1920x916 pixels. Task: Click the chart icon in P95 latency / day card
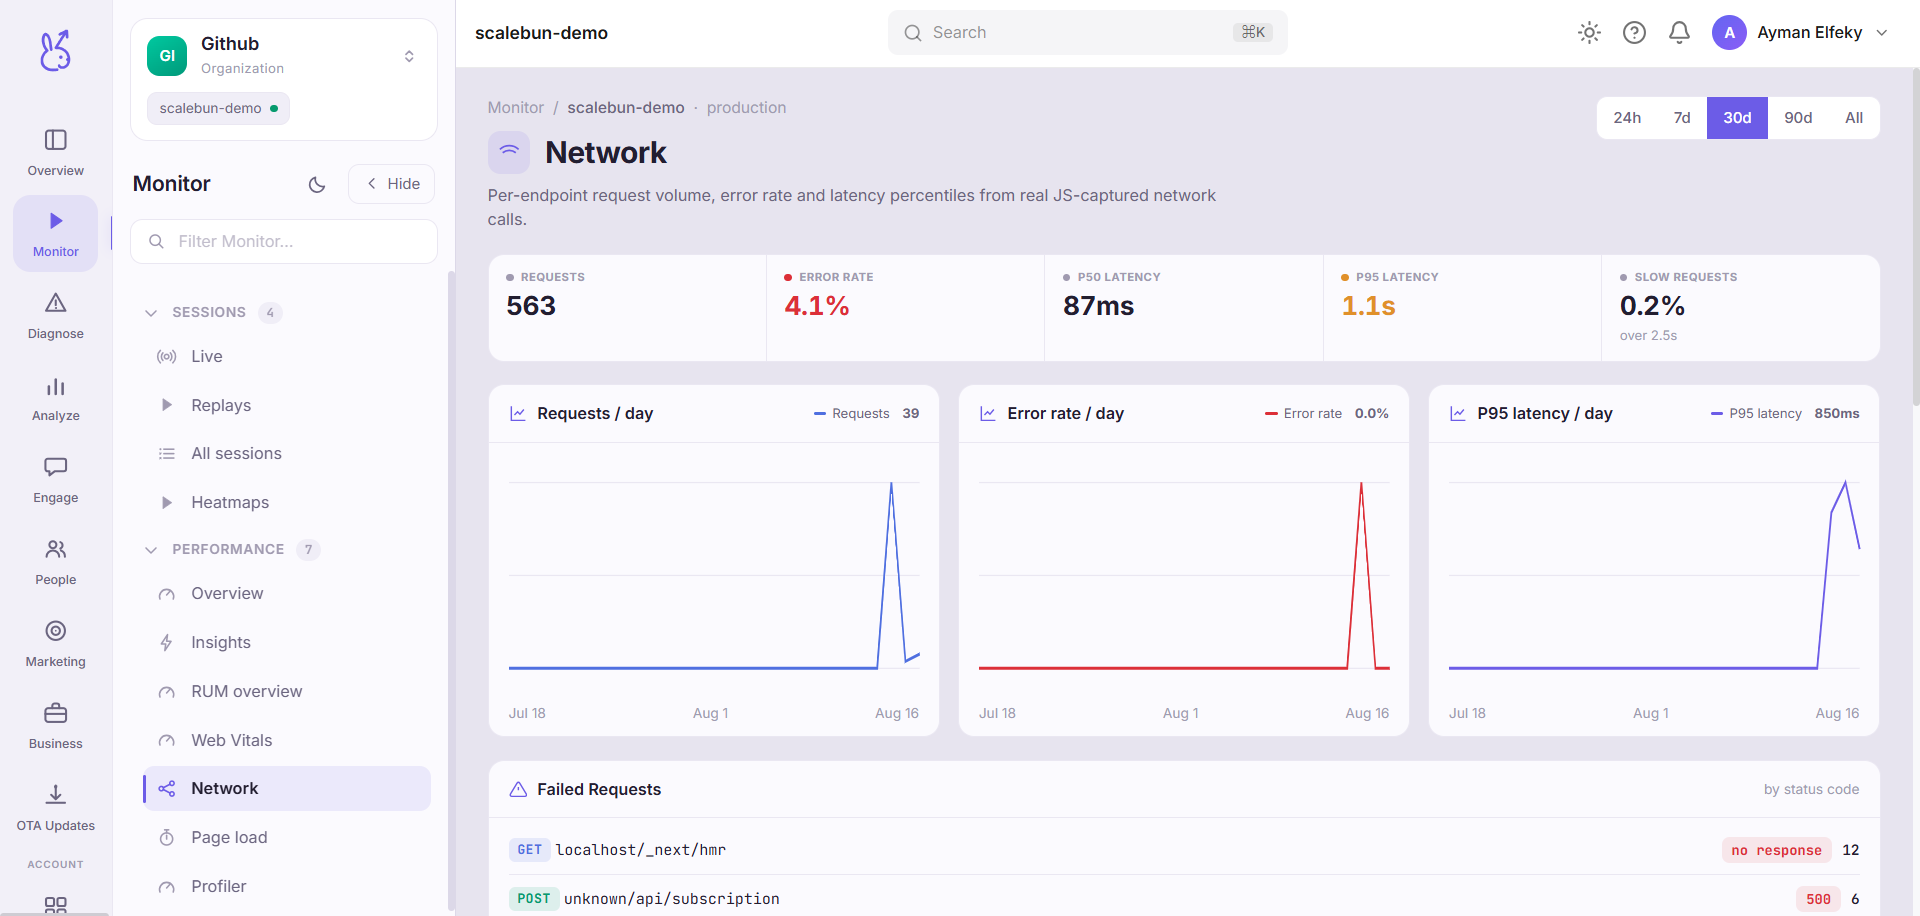[1458, 413]
